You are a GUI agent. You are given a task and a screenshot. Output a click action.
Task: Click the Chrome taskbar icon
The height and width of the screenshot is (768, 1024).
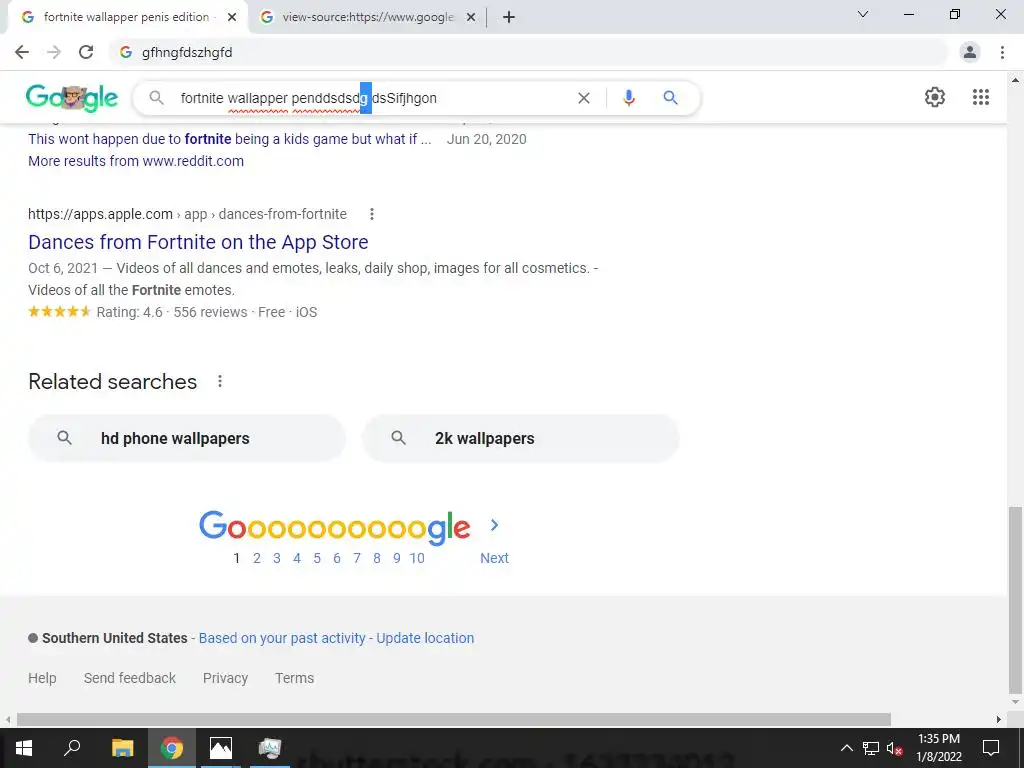pyautogui.click(x=172, y=748)
